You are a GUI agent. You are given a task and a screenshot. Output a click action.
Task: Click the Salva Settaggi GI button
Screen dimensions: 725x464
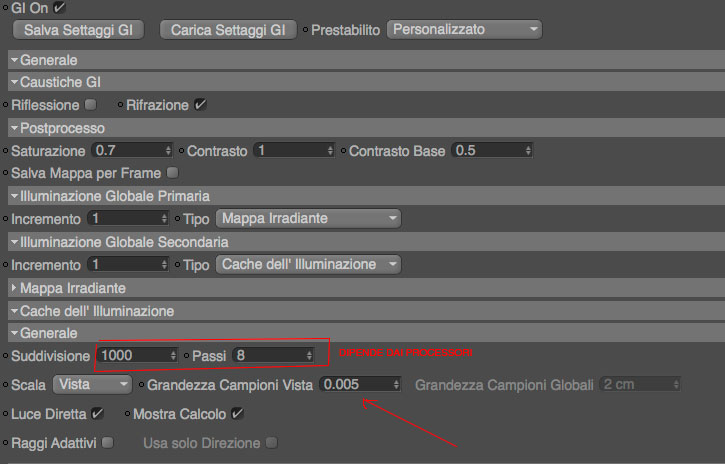pyautogui.click(x=78, y=30)
